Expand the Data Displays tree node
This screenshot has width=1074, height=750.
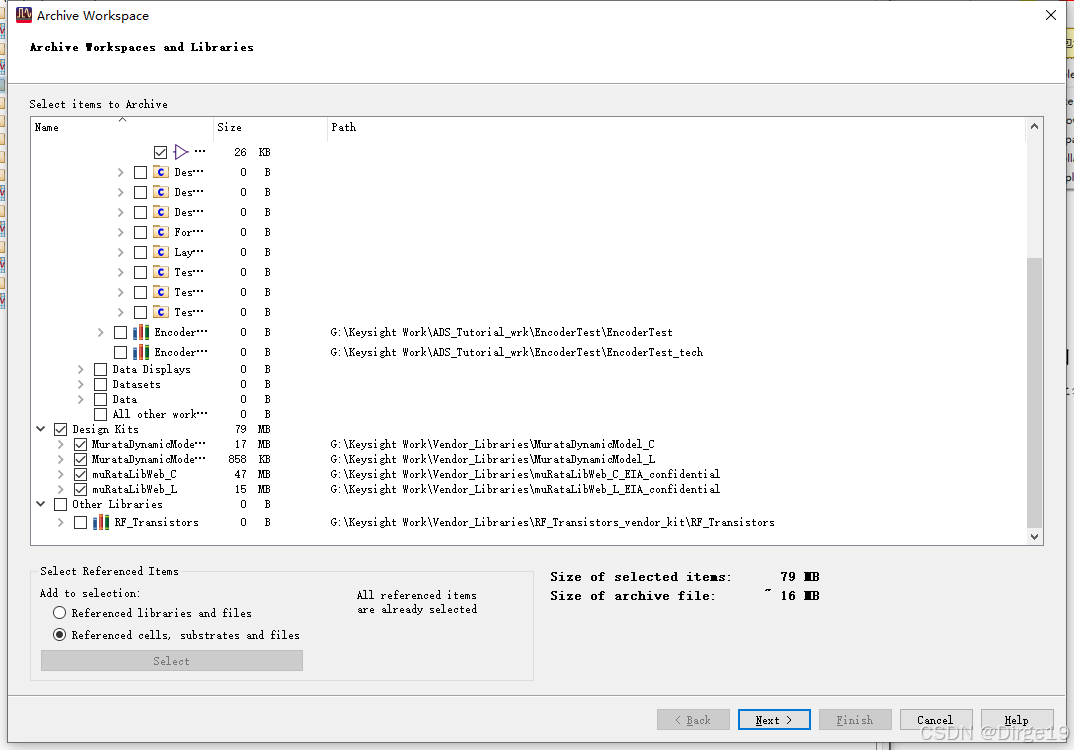click(79, 368)
